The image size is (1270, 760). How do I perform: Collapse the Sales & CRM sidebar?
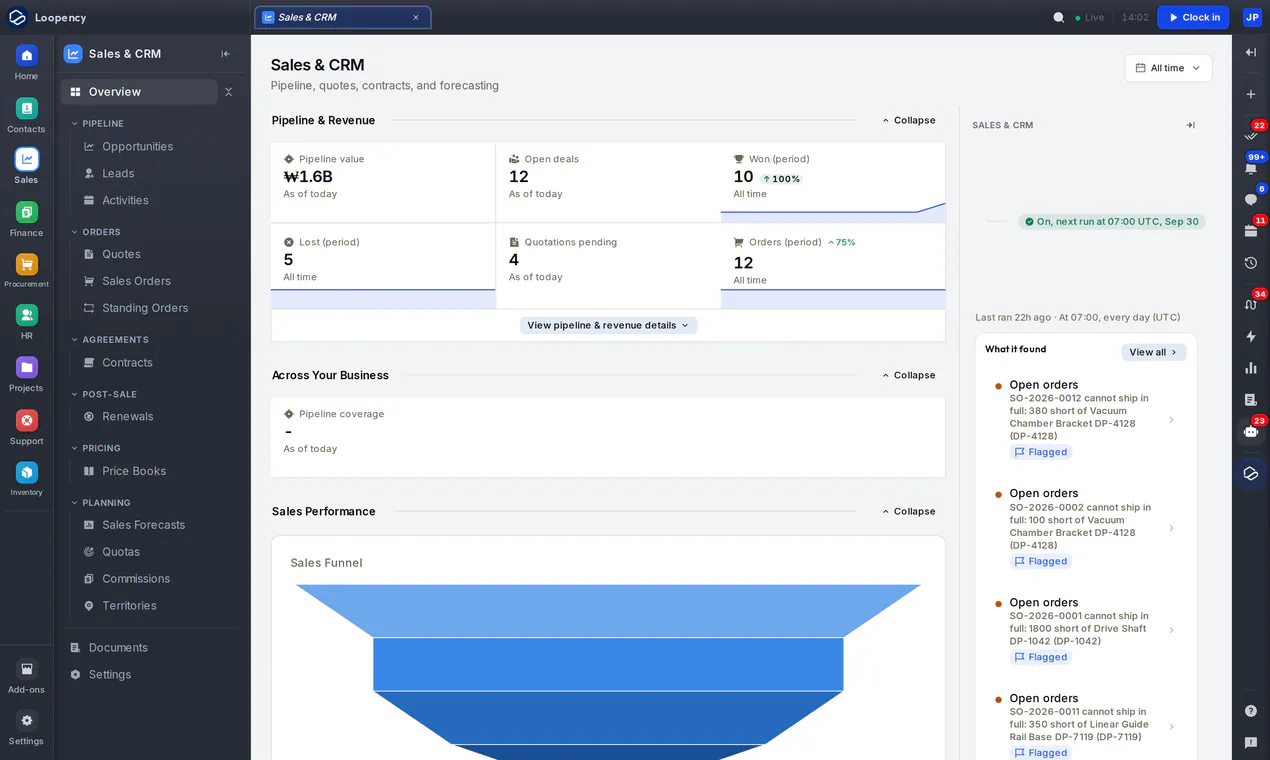click(226, 54)
